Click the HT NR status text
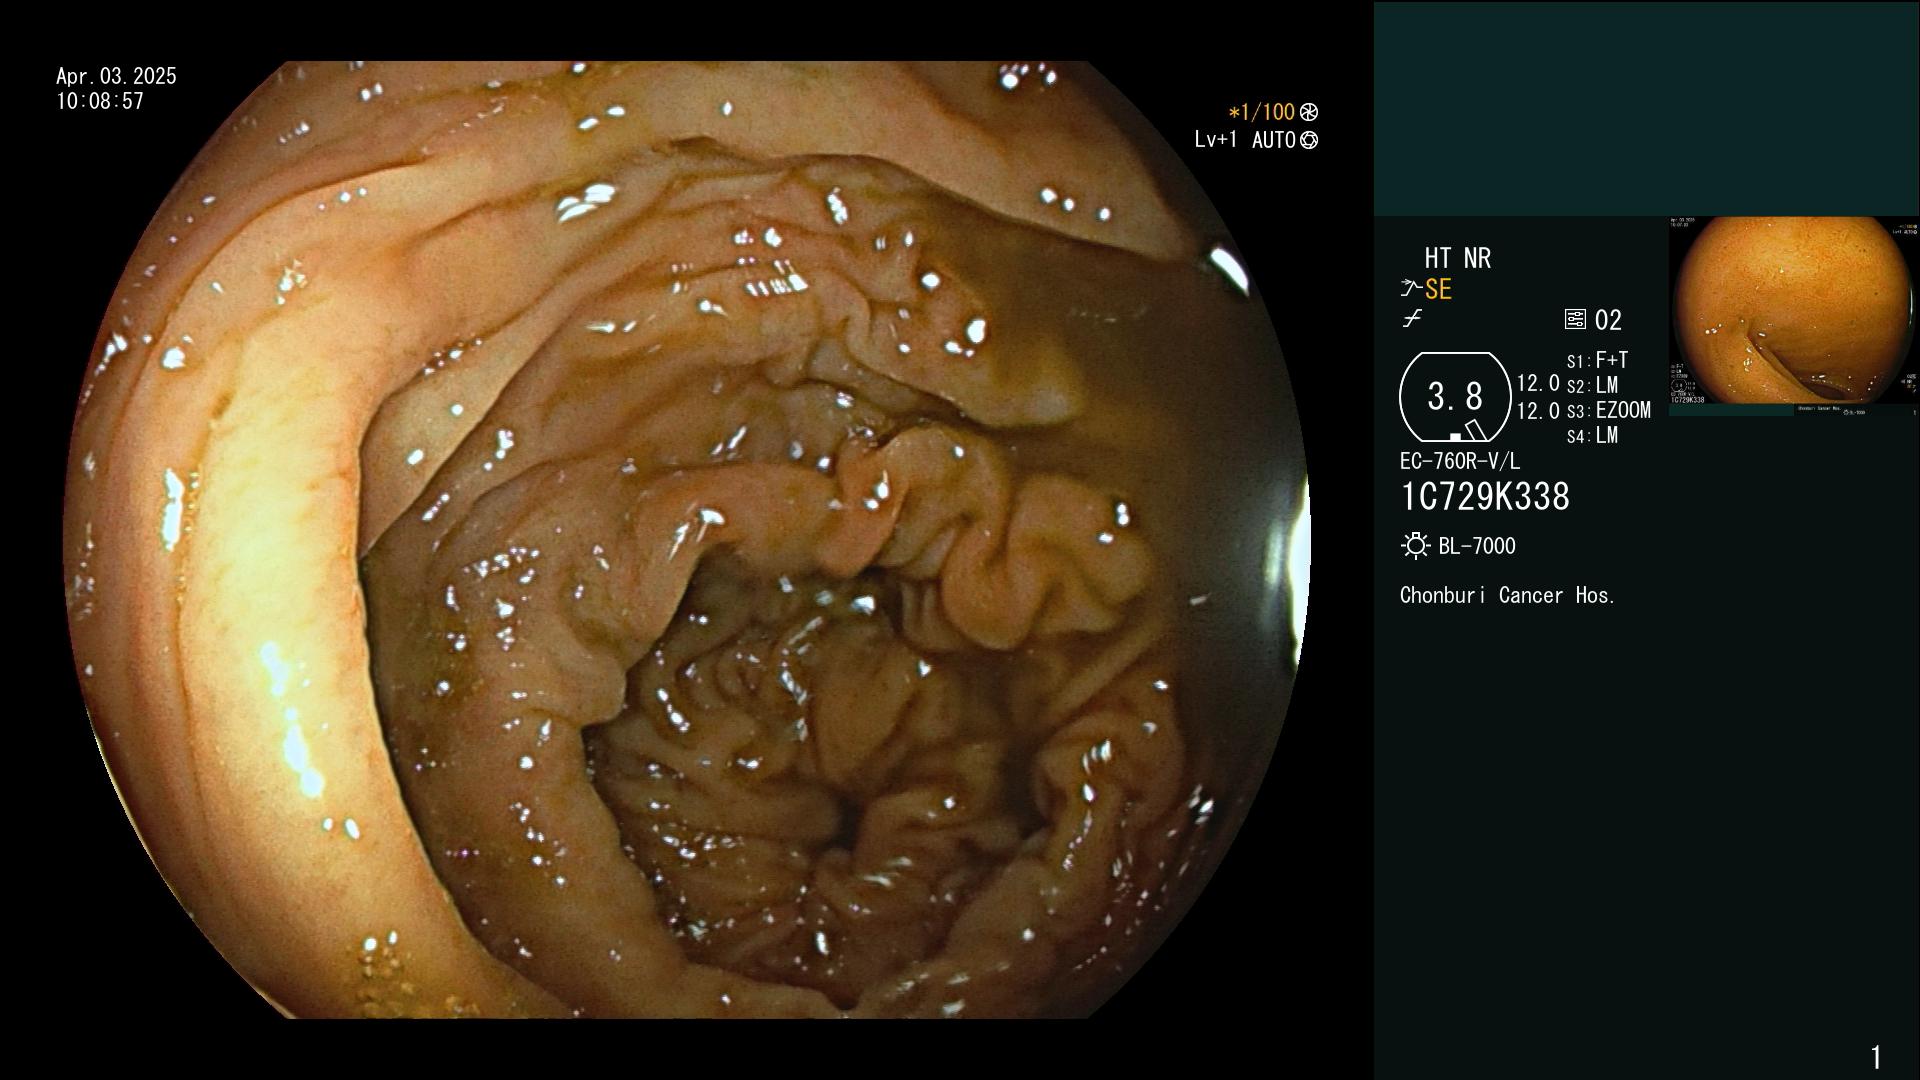 [1457, 258]
